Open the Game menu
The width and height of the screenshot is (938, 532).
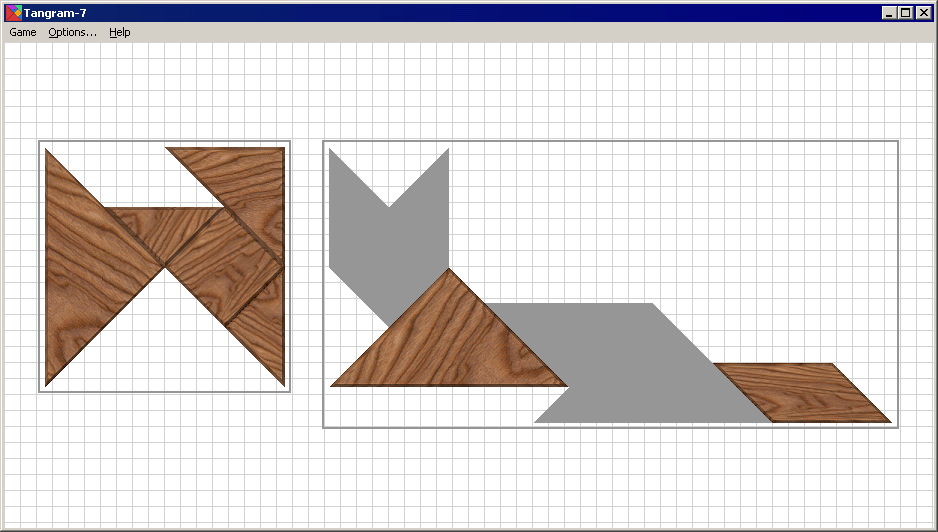(23, 32)
